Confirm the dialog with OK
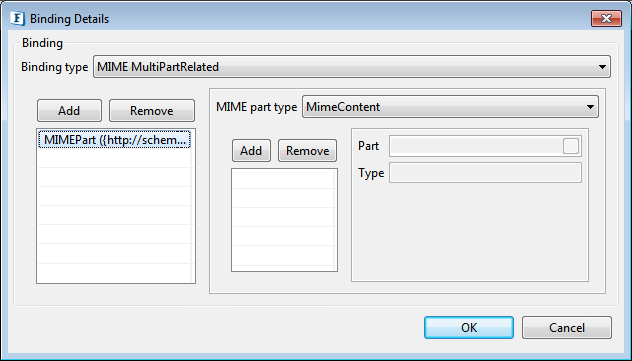Screen dimensions: 632x361 469,328
